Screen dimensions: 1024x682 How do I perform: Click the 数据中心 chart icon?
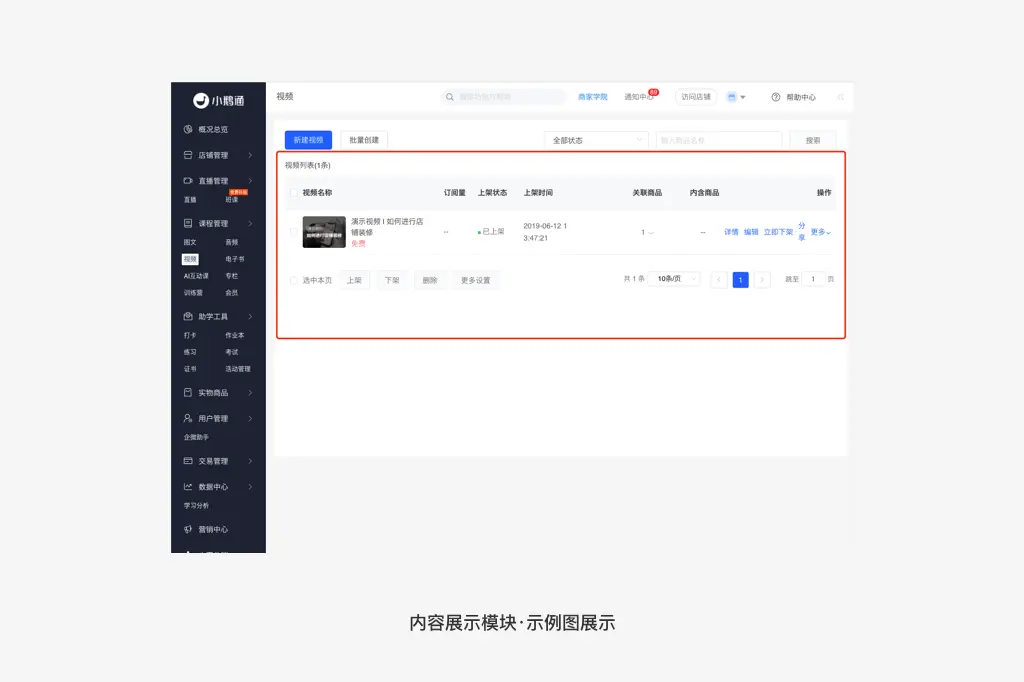[188, 487]
